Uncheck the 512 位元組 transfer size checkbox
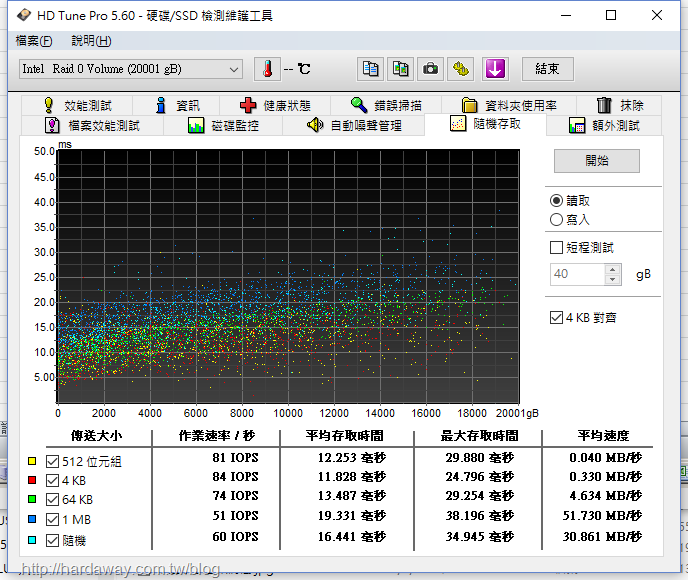The height and width of the screenshot is (580, 688). point(52,461)
